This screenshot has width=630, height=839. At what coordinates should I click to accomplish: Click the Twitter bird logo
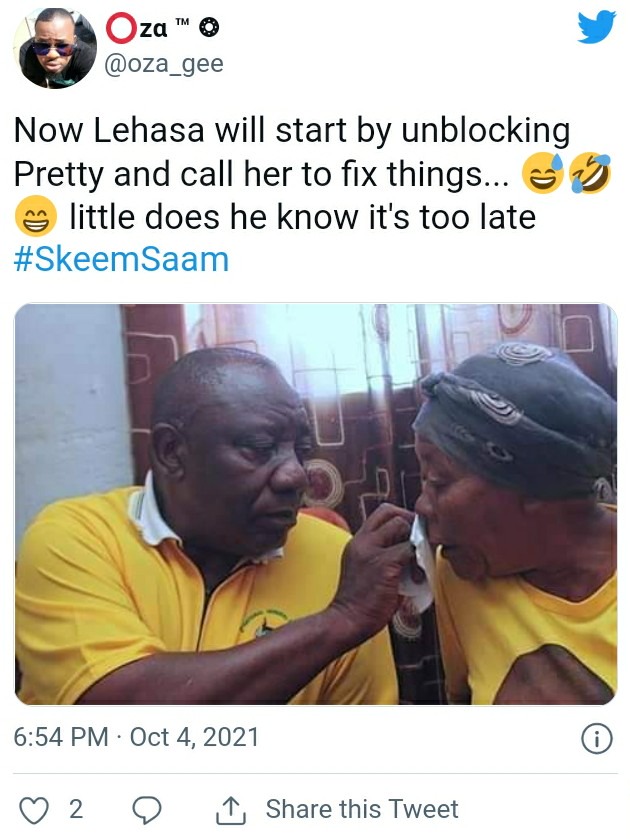coord(597,27)
